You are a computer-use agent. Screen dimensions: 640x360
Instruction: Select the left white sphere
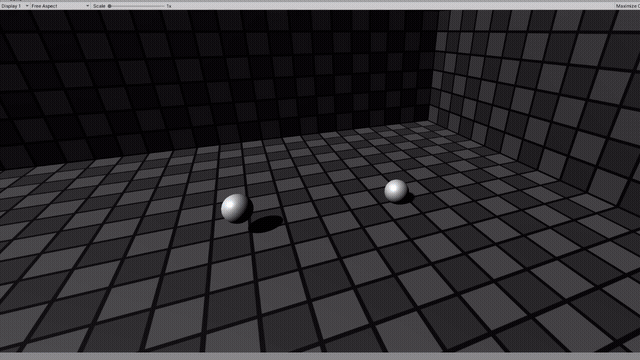(236, 208)
